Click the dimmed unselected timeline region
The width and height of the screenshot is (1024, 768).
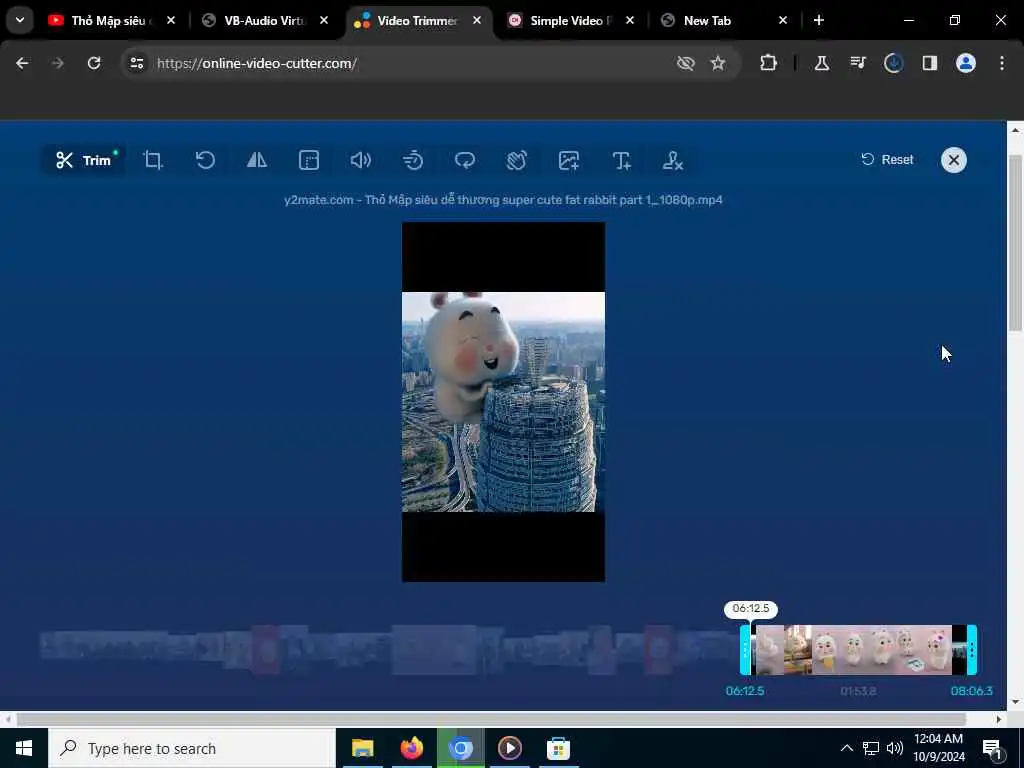click(x=389, y=650)
